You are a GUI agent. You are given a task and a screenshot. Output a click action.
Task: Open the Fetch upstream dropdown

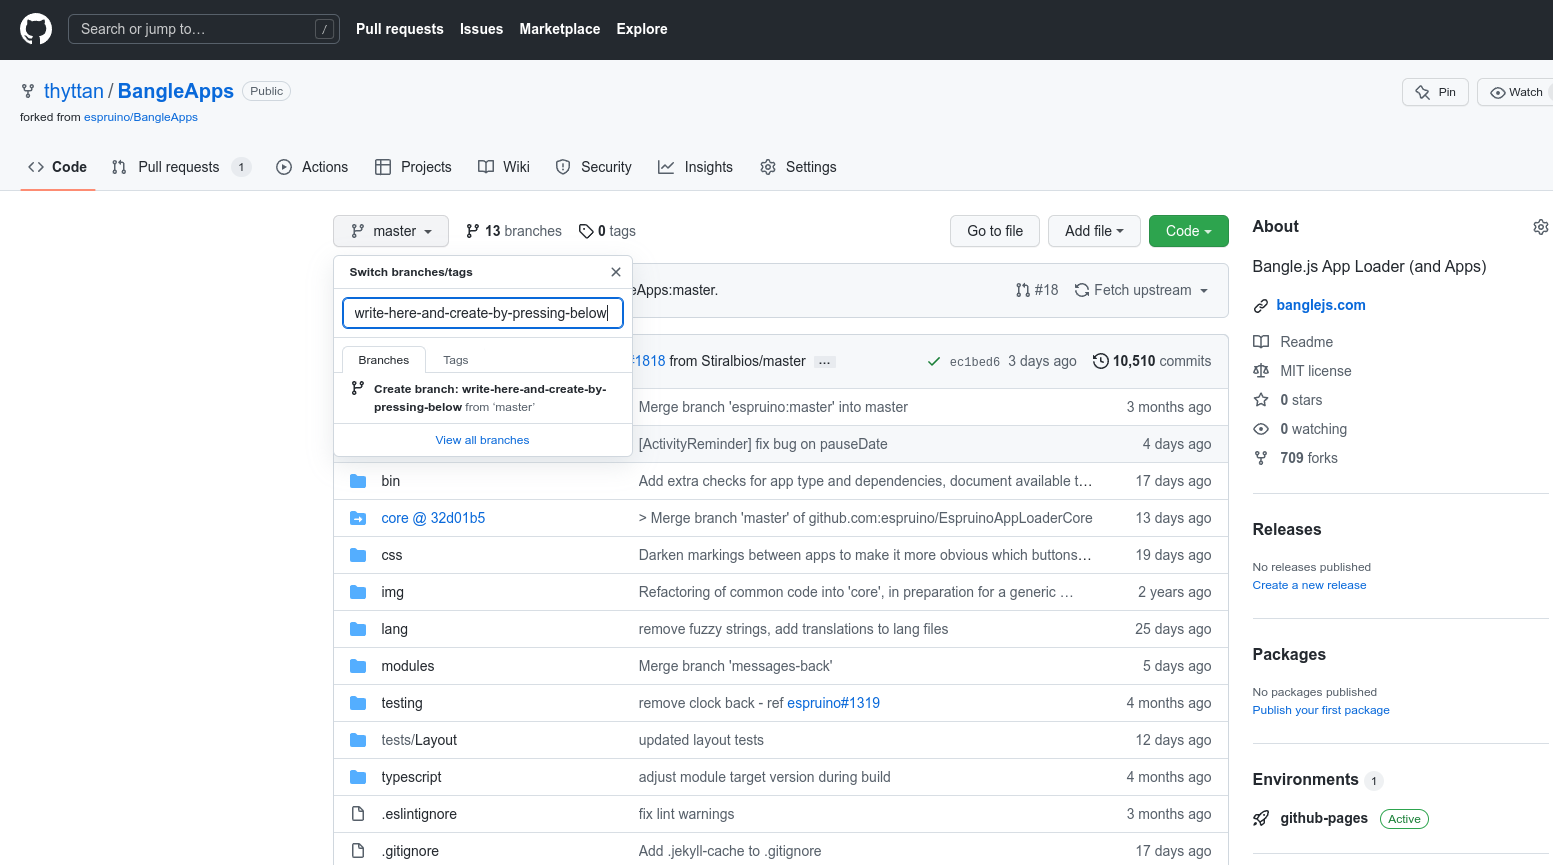(x=1141, y=290)
